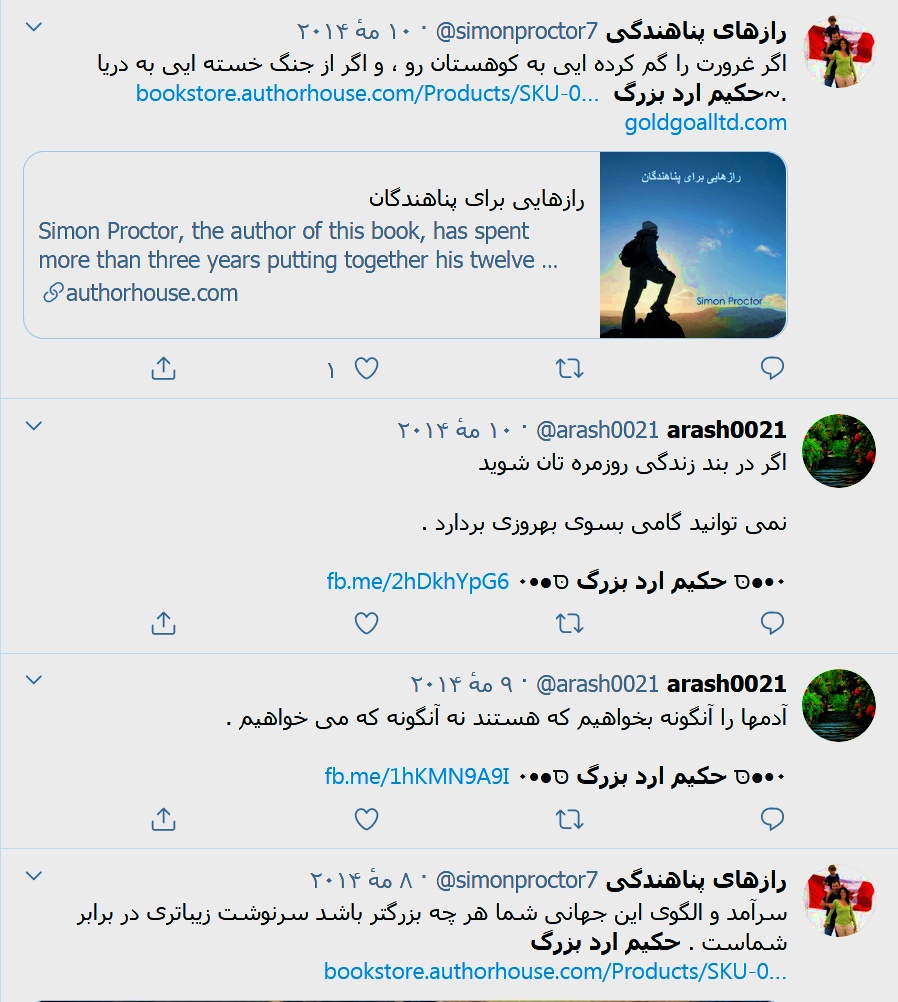Reply to the first simonproctor7 tweet

772,369
